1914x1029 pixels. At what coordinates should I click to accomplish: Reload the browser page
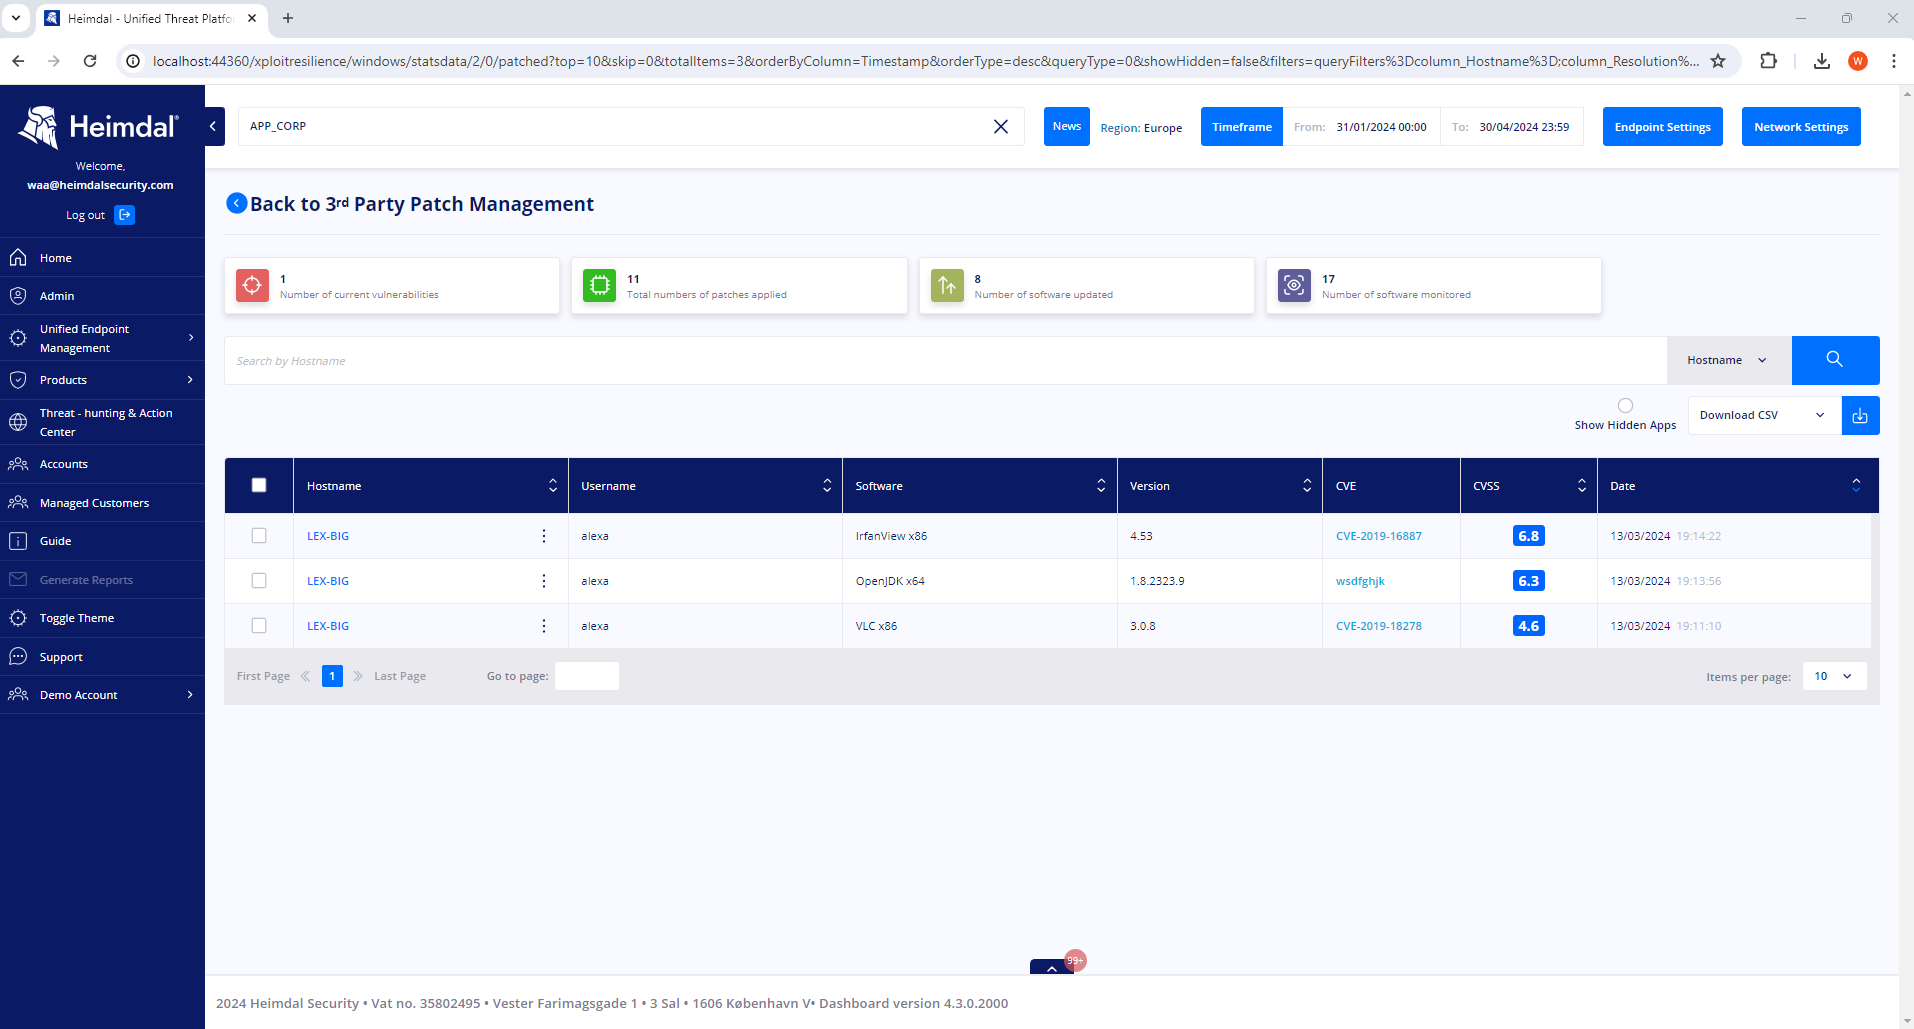[90, 61]
